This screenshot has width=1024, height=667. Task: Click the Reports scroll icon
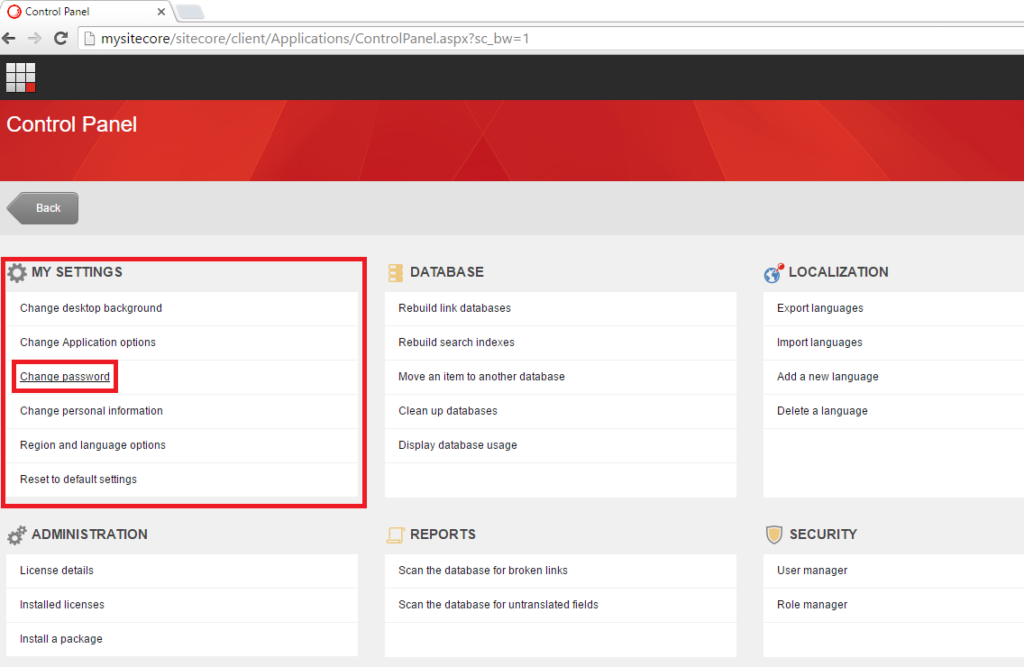pos(395,535)
